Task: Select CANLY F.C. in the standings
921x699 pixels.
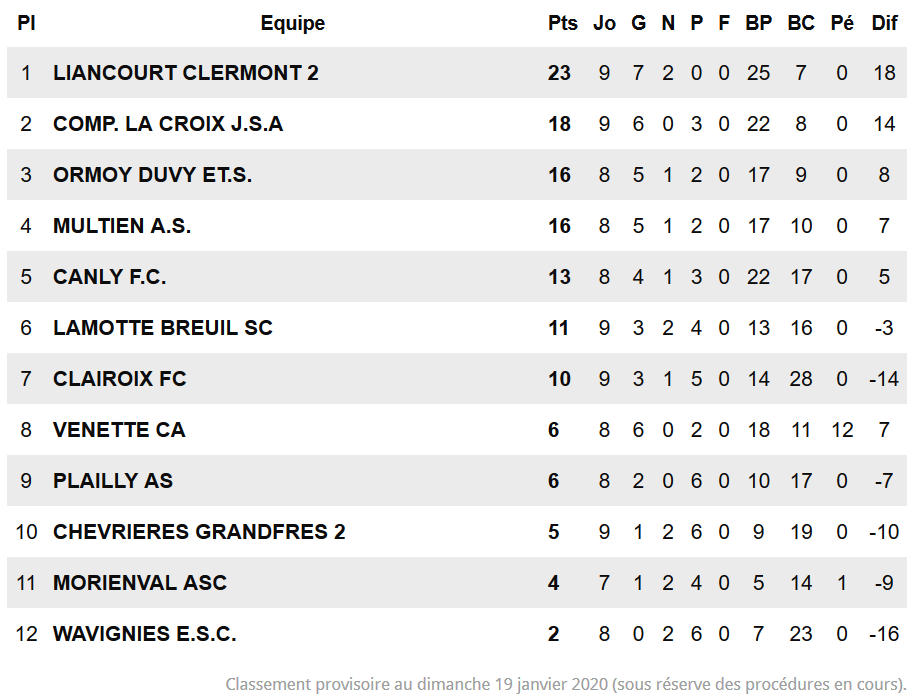Action: tap(110, 277)
